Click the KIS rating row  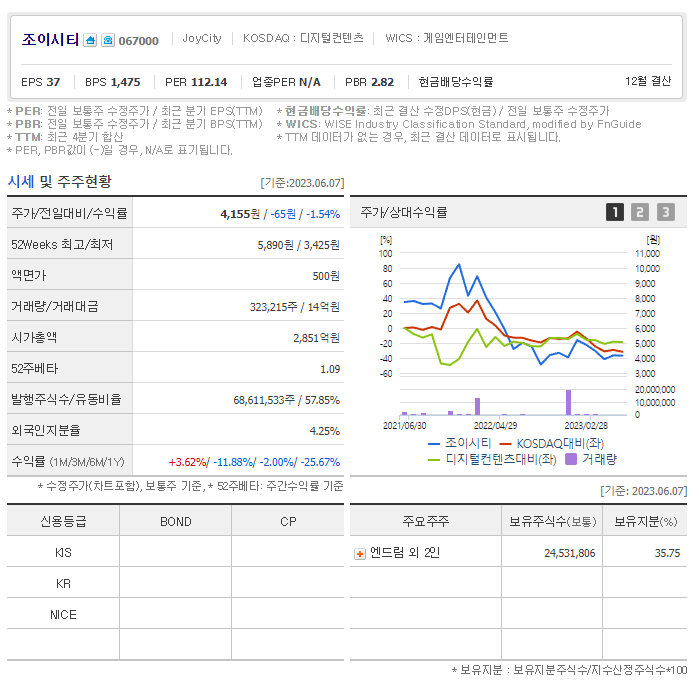pos(175,552)
